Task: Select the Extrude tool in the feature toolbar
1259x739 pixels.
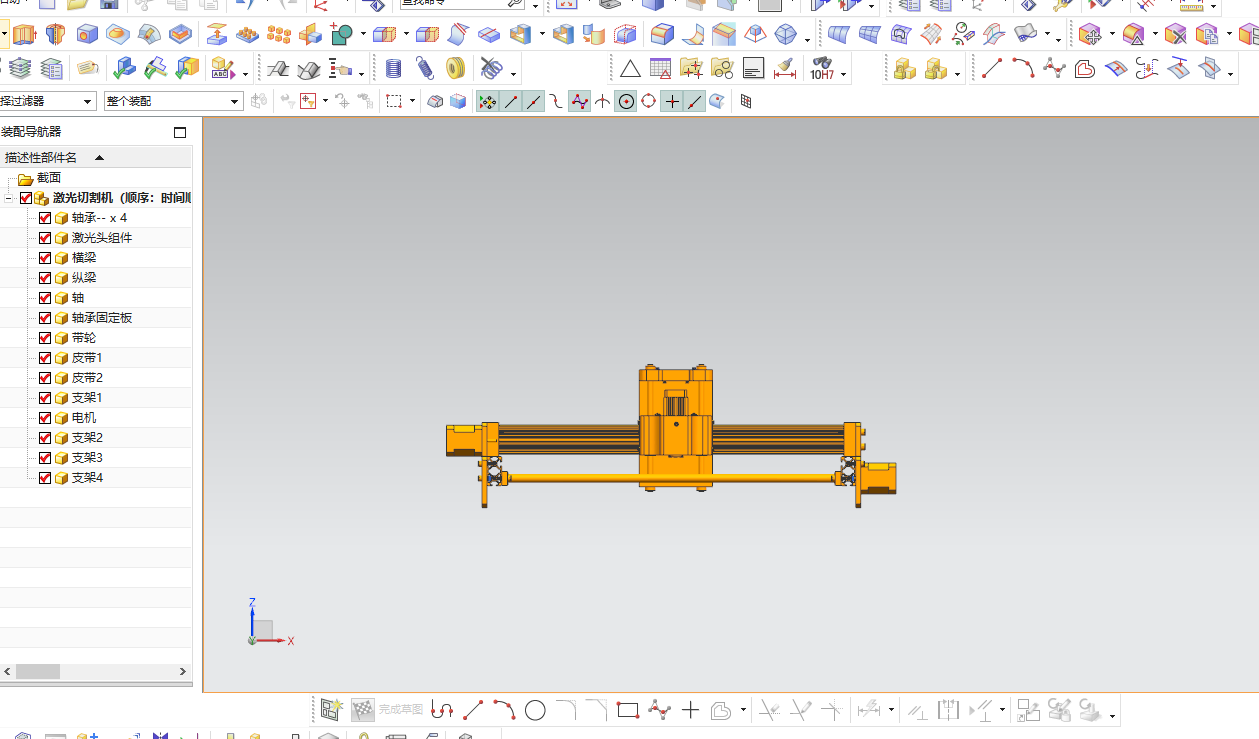Action: pyautogui.click(x=24, y=36)
